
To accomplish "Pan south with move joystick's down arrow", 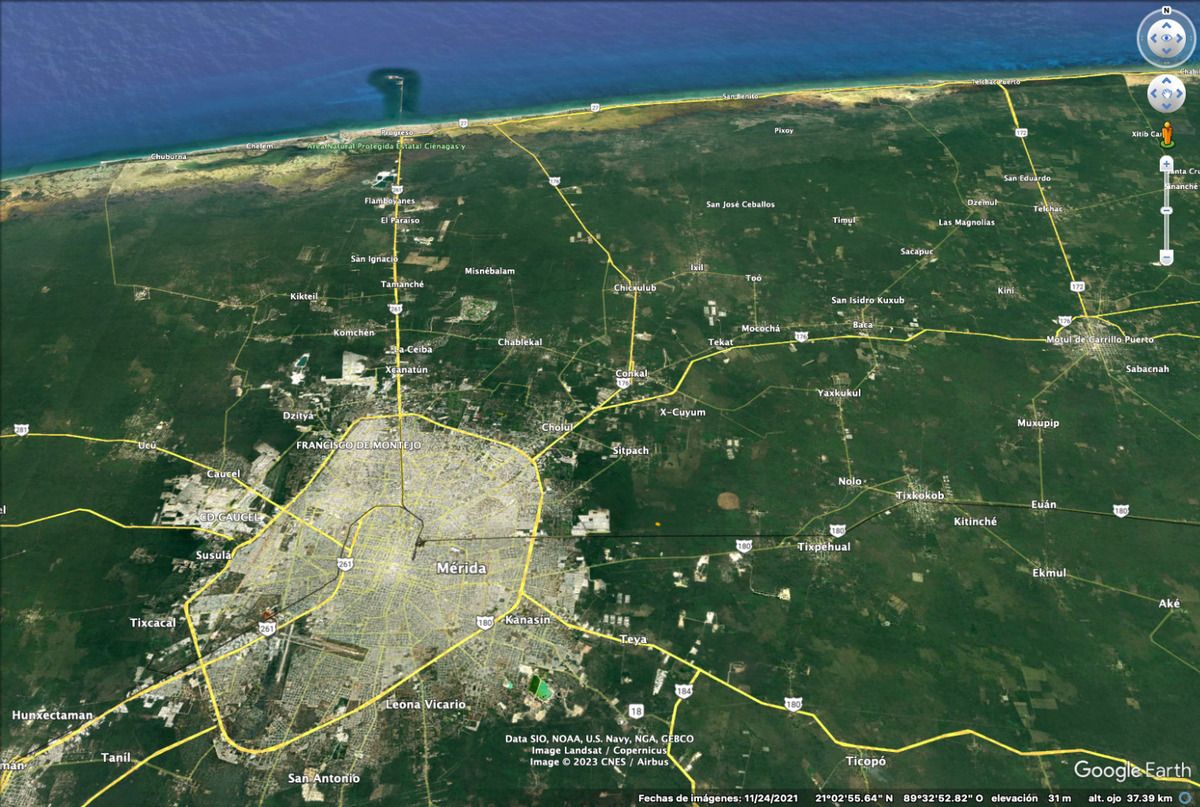I will tap(1166, 106).
